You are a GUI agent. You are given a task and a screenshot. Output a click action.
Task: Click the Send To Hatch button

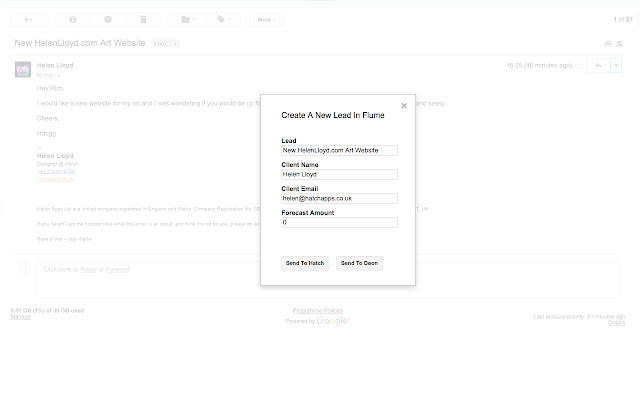tap(305, 263)
